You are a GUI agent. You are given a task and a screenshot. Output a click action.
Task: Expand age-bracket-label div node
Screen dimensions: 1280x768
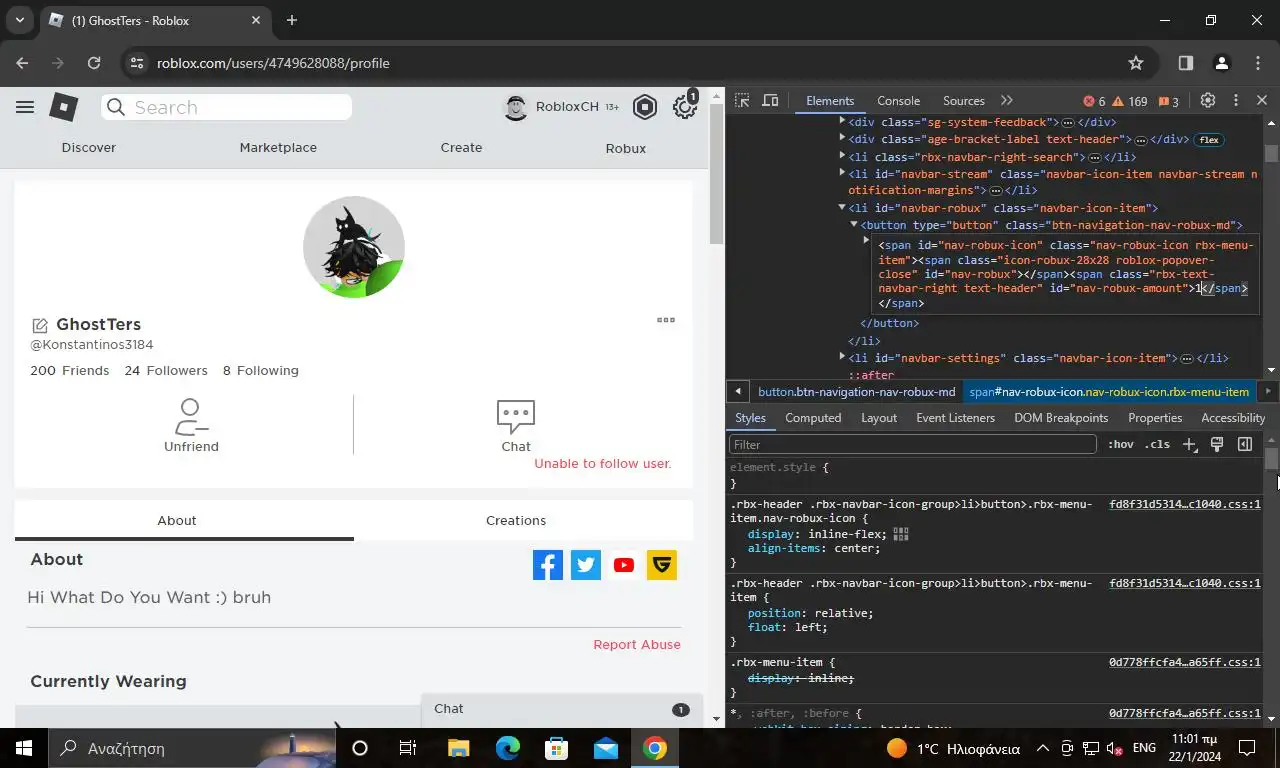click(x=842, y=139)
